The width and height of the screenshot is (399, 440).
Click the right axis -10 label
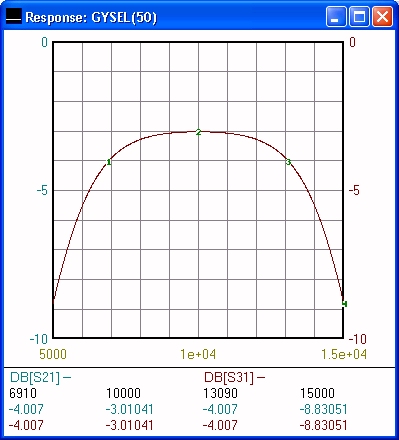point(358,339)
